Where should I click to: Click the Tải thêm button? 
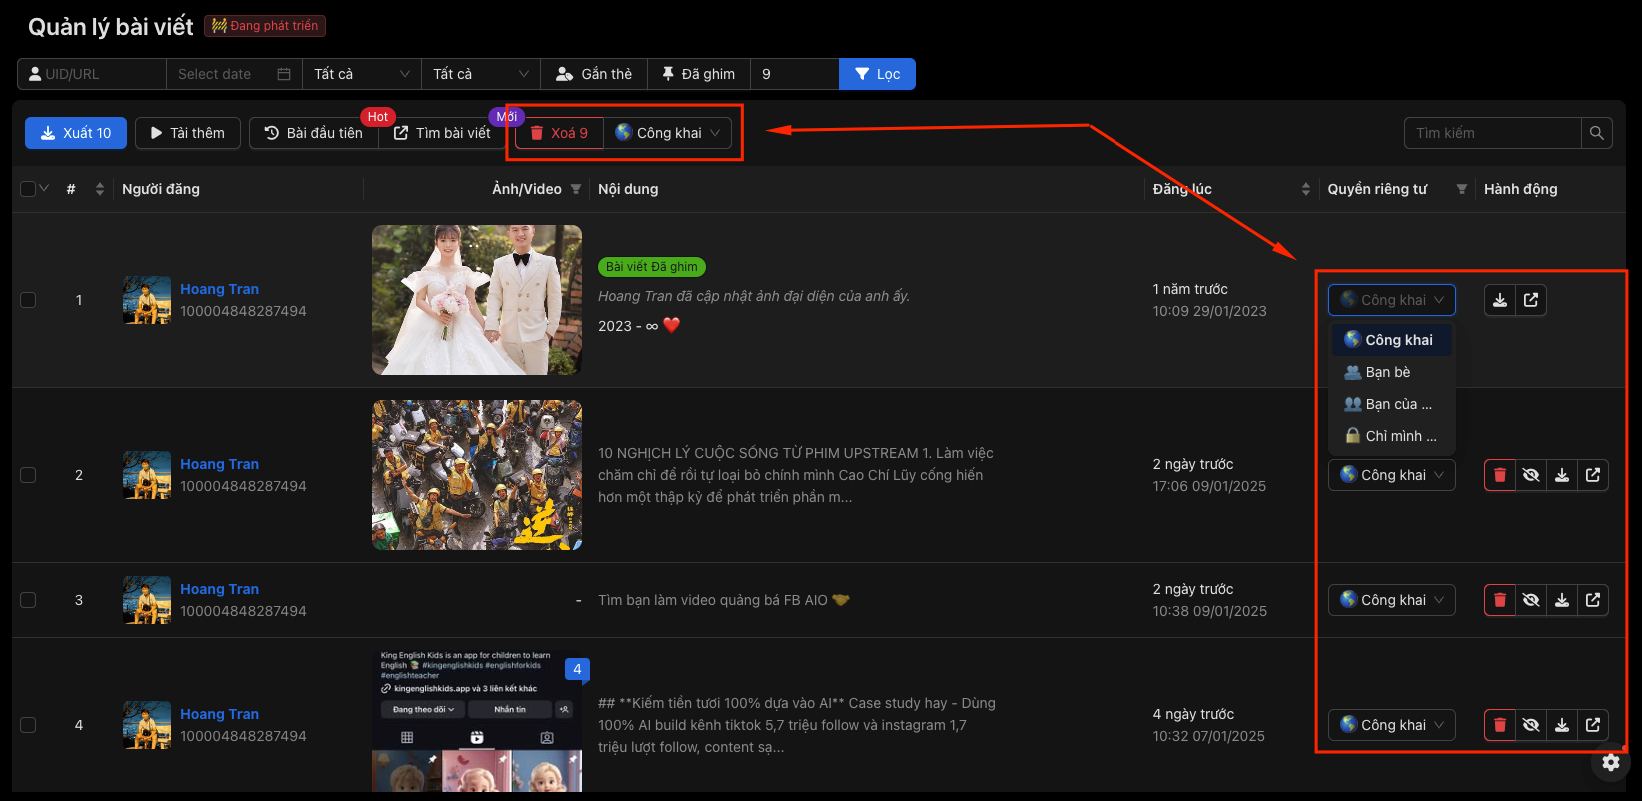pyautogui.click(x=188, y=133)
